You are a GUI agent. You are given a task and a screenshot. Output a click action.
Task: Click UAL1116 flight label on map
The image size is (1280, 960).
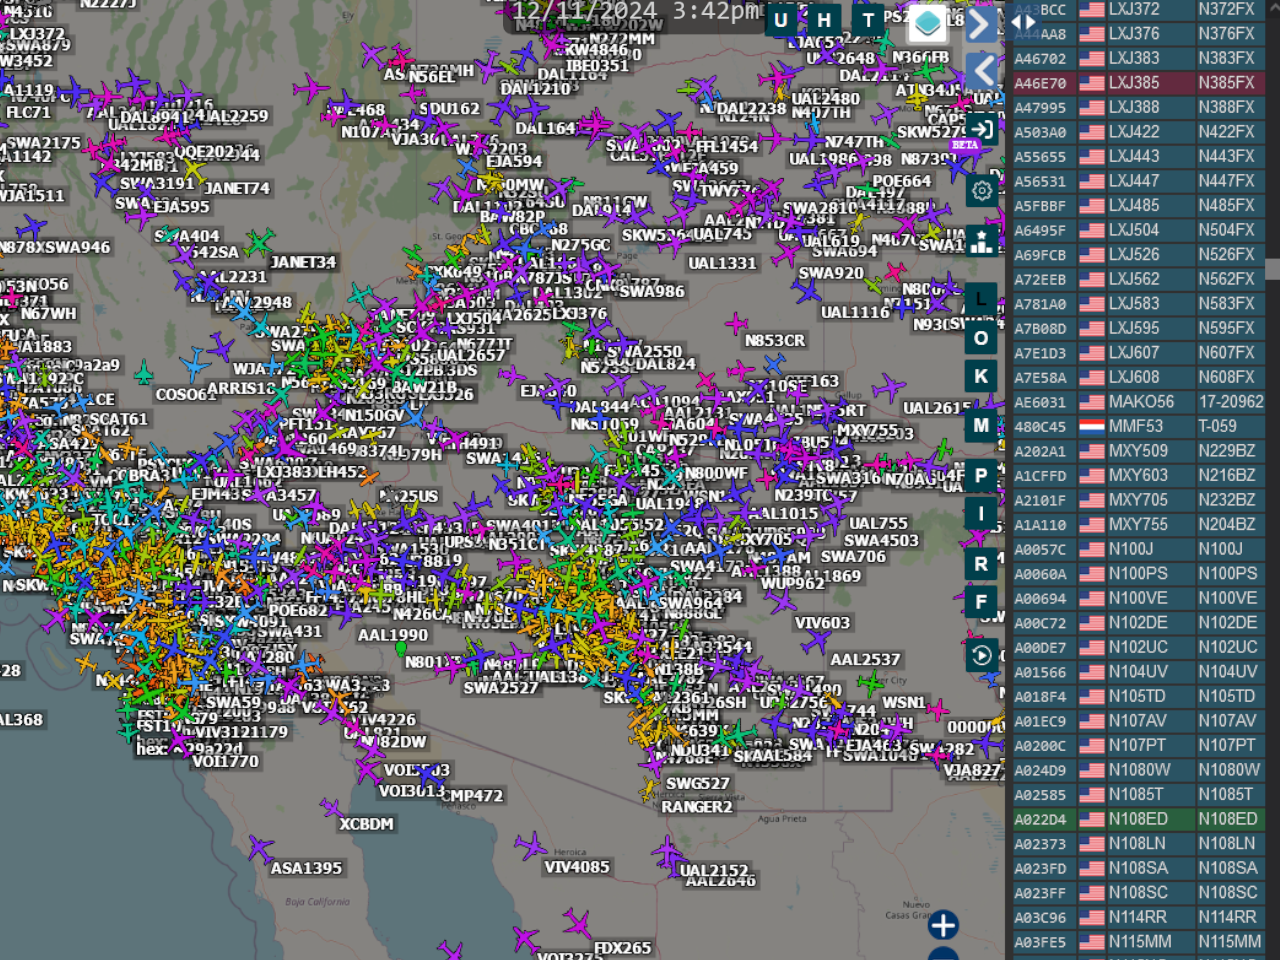click(x=855, y=313)
